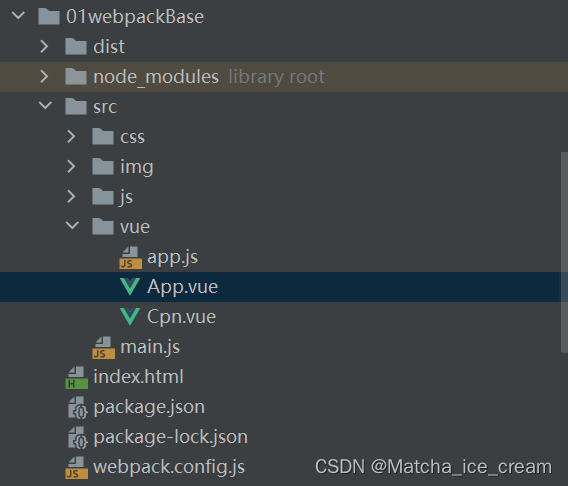Click the JSON icon of package-lock.json

click(78, 438)
